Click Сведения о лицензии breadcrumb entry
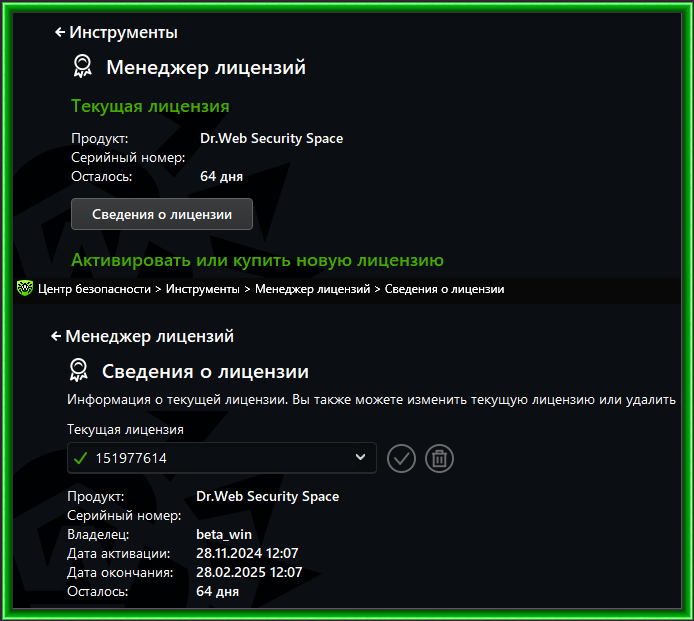 coord(444,289)
